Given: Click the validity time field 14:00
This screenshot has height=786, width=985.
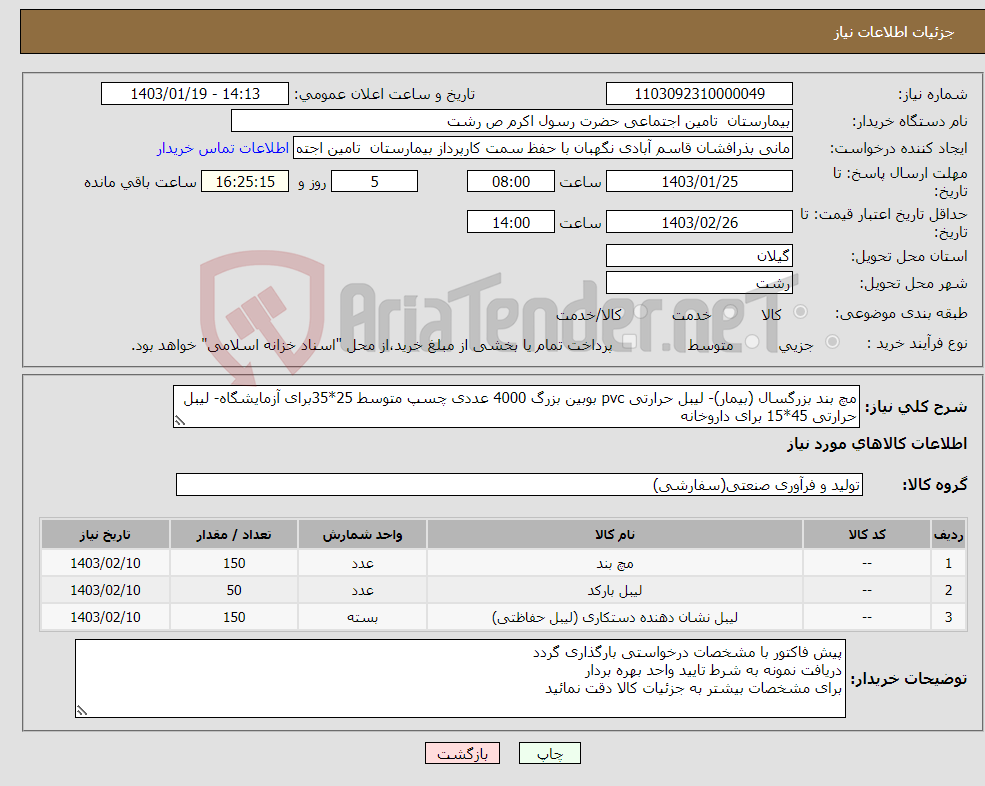Looking at the screenshot, I should coord(511,222).
